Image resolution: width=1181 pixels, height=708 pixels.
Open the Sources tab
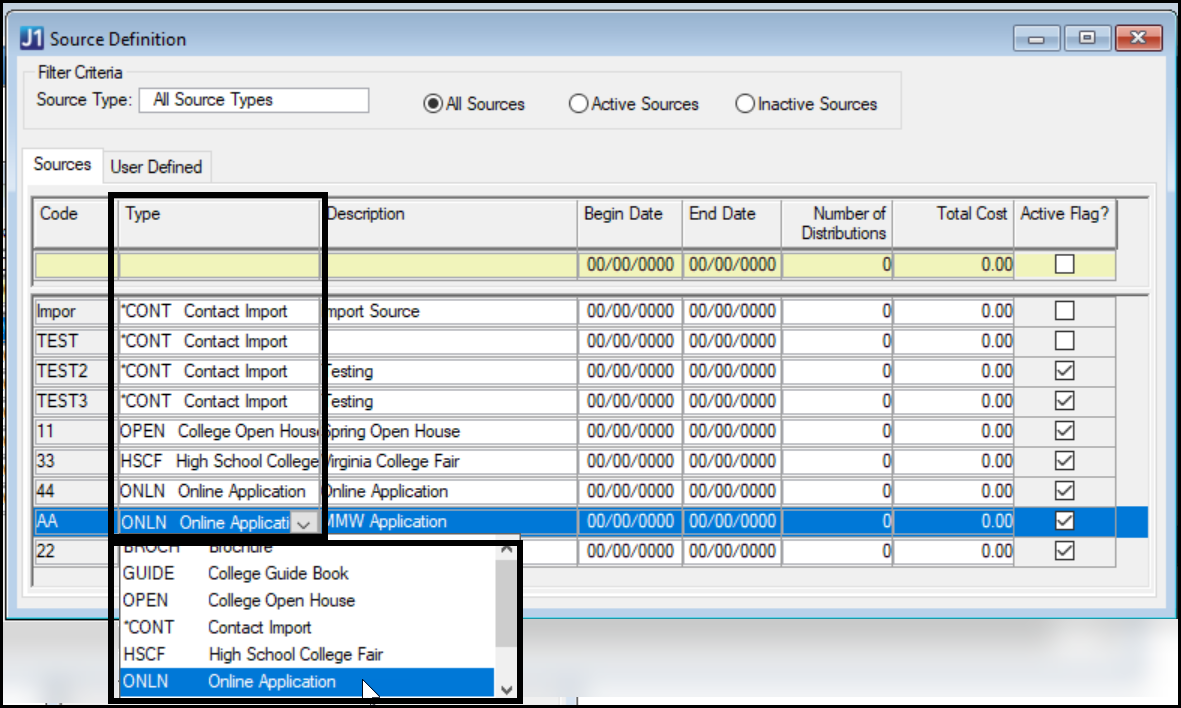pyautogui.click(x=62, y=165)
